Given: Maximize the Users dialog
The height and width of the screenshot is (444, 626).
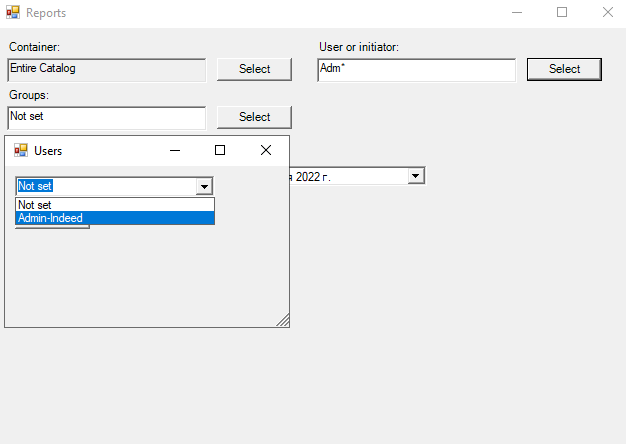Looking at the screenshot, I should [220, 150].
